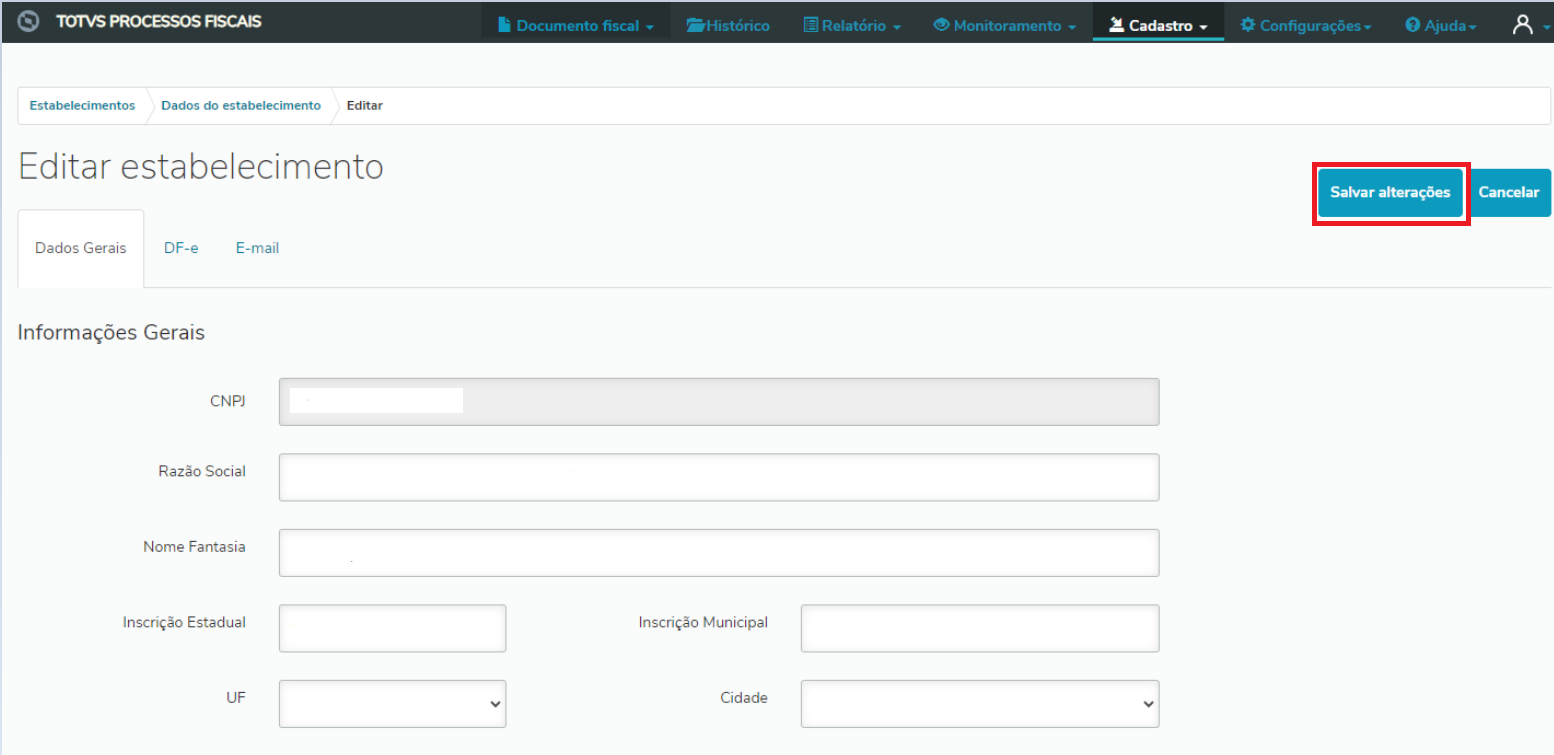Open the Monitoramento menu
1554x755 pixels.
(x=1004, y=25)
